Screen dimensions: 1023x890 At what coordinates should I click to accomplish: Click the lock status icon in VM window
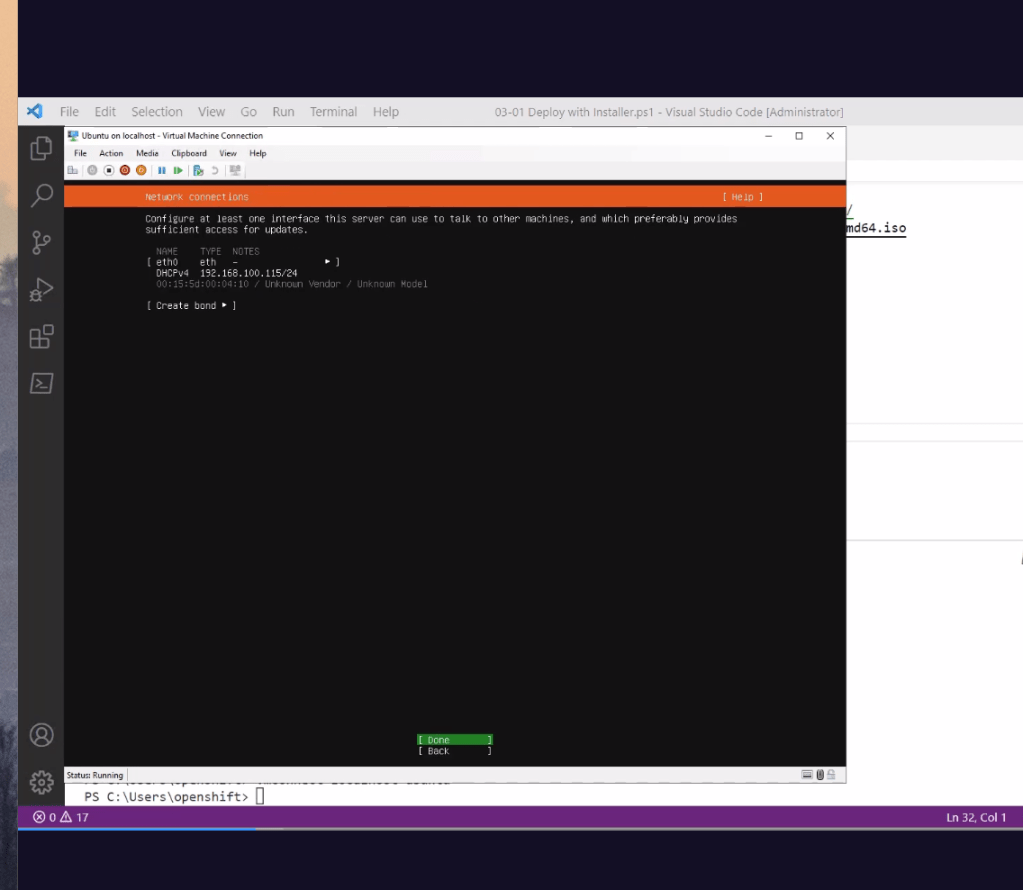coord(831,775)
